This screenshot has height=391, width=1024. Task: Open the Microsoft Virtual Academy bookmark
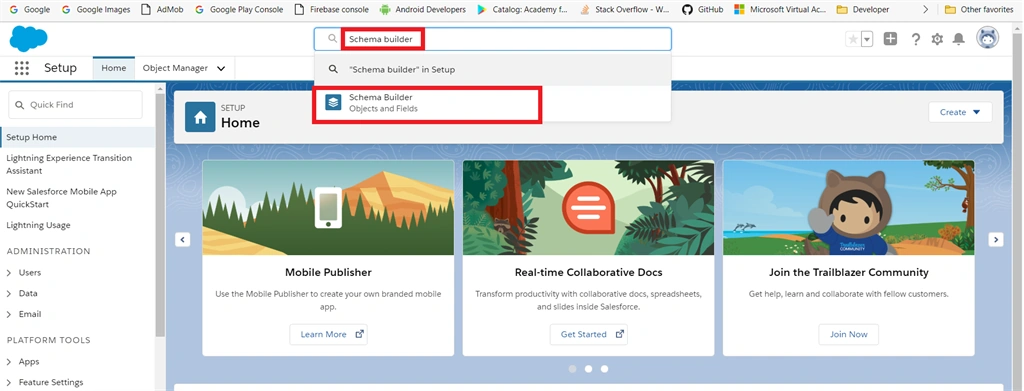tap(780, 10)
